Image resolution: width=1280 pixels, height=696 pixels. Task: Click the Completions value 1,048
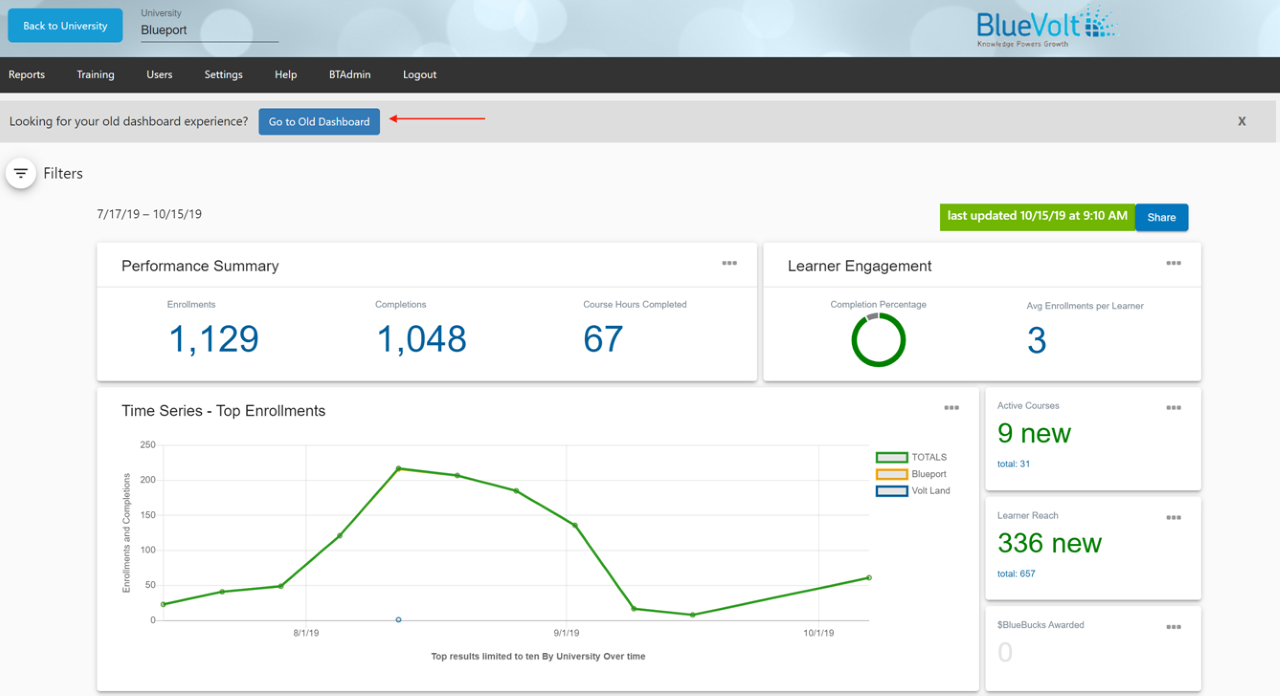(x=421, y=339)
